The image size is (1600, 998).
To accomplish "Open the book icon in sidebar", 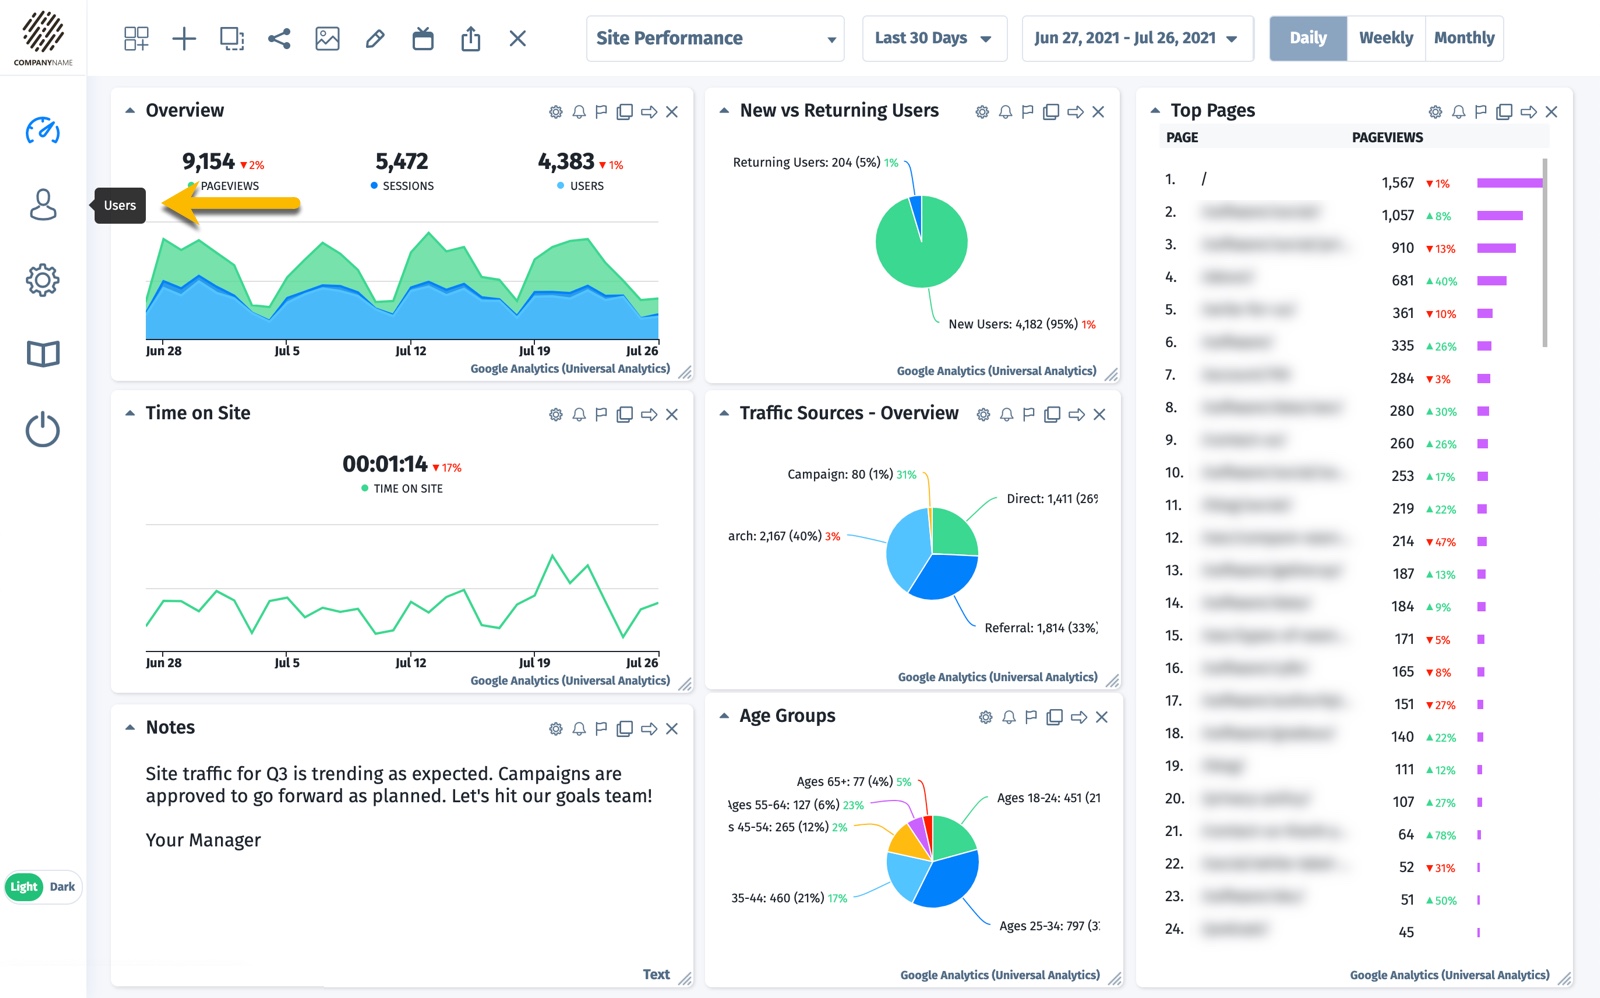I will pos(43,354).
